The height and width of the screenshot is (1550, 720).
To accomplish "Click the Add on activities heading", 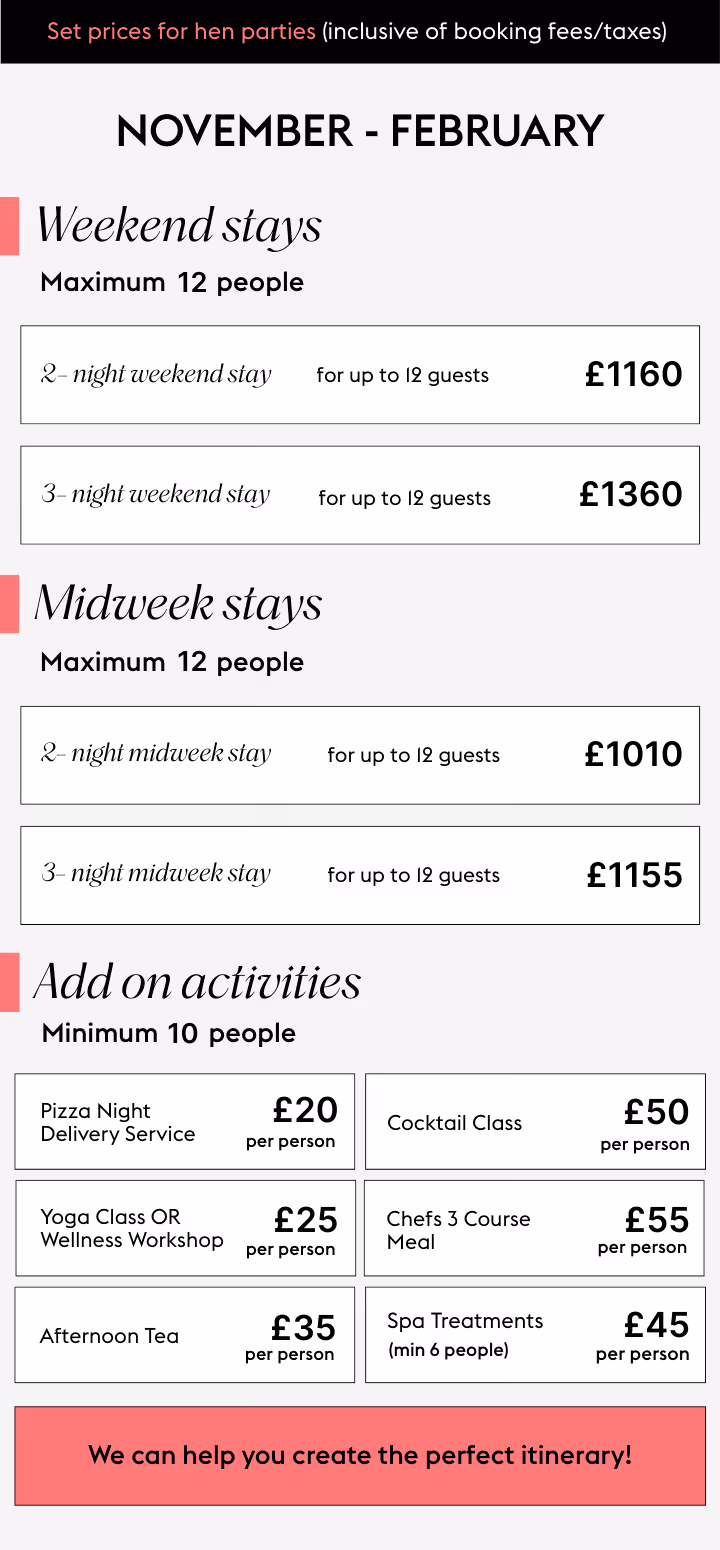I will click(198, 982).
